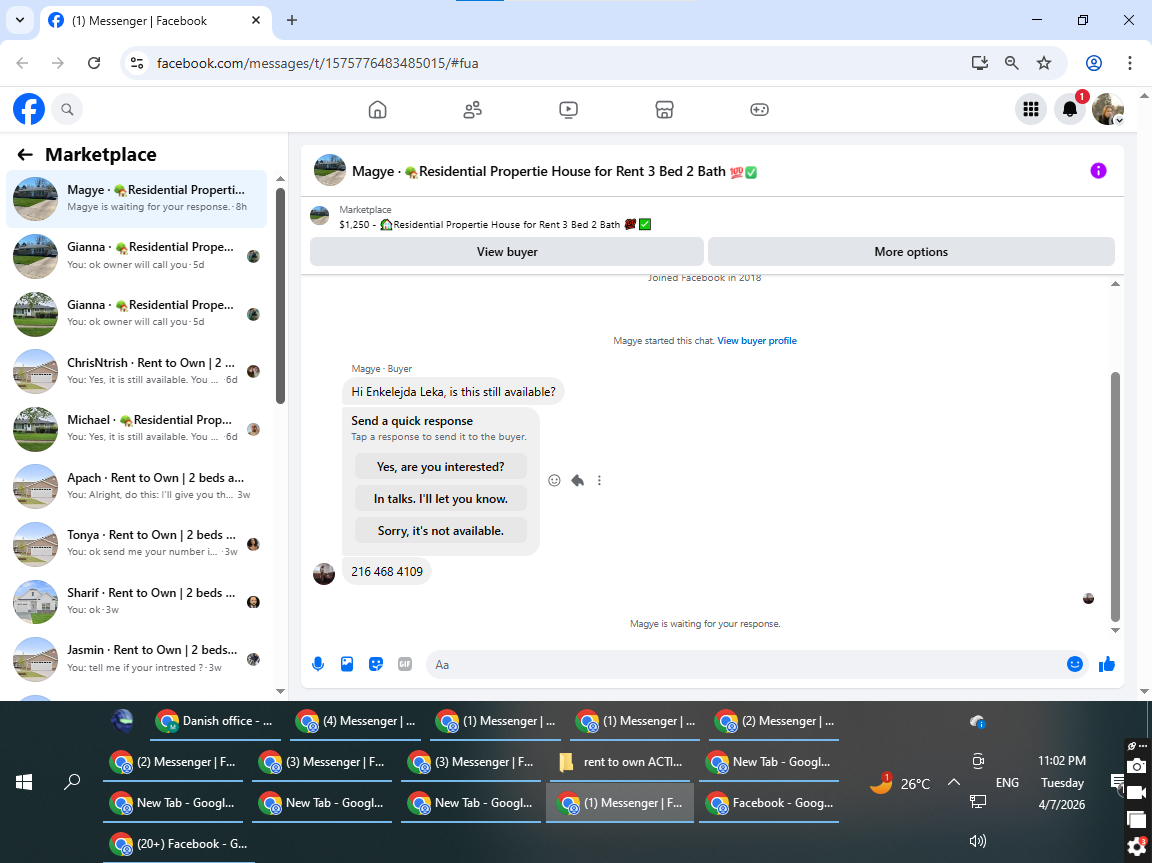Click the address bar URL

317,63
